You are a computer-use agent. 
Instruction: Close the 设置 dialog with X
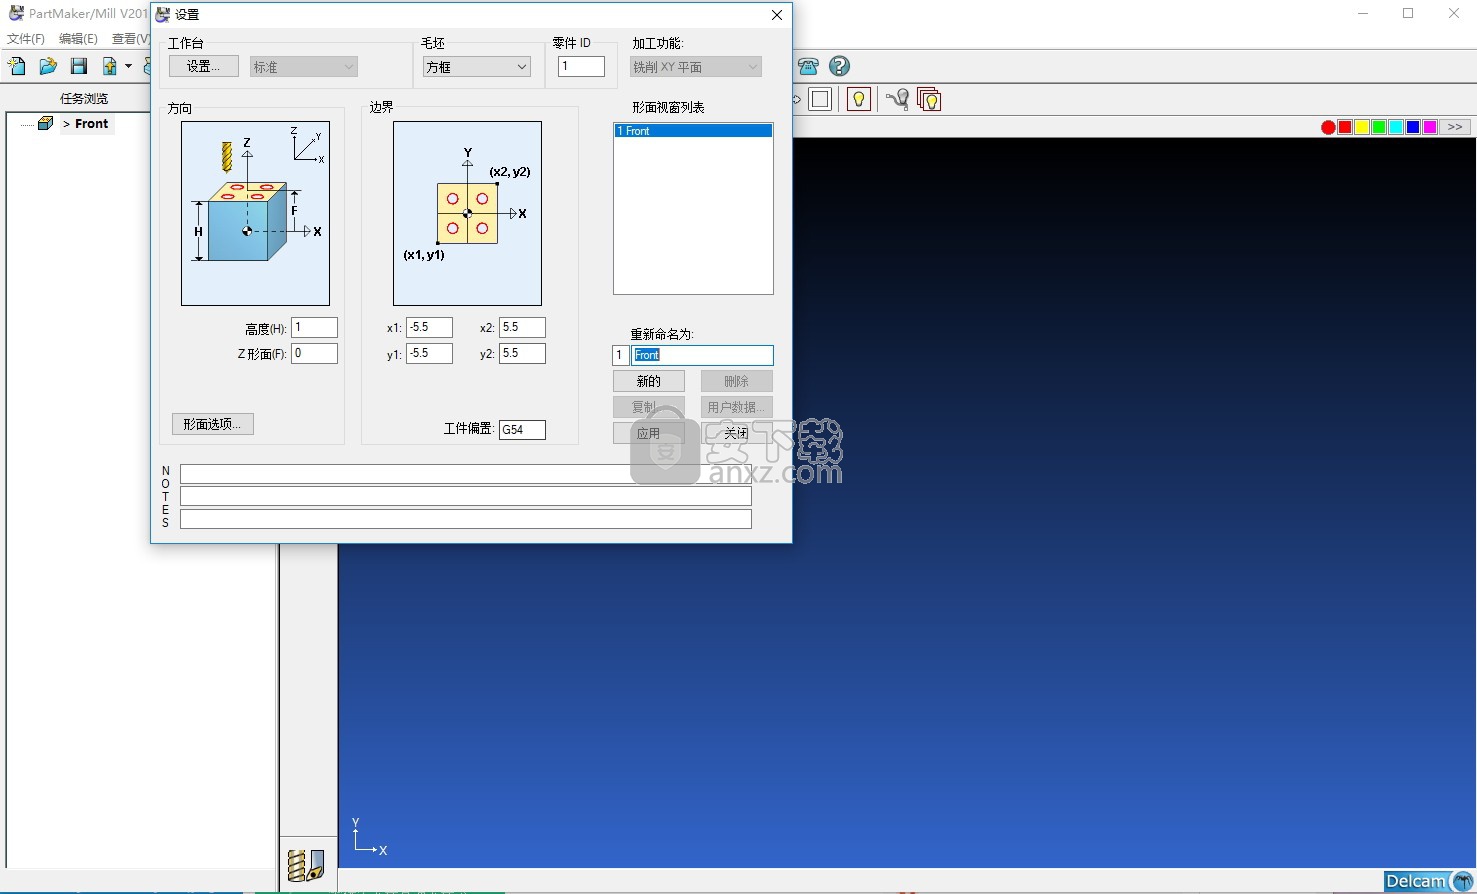coord(777,15)
